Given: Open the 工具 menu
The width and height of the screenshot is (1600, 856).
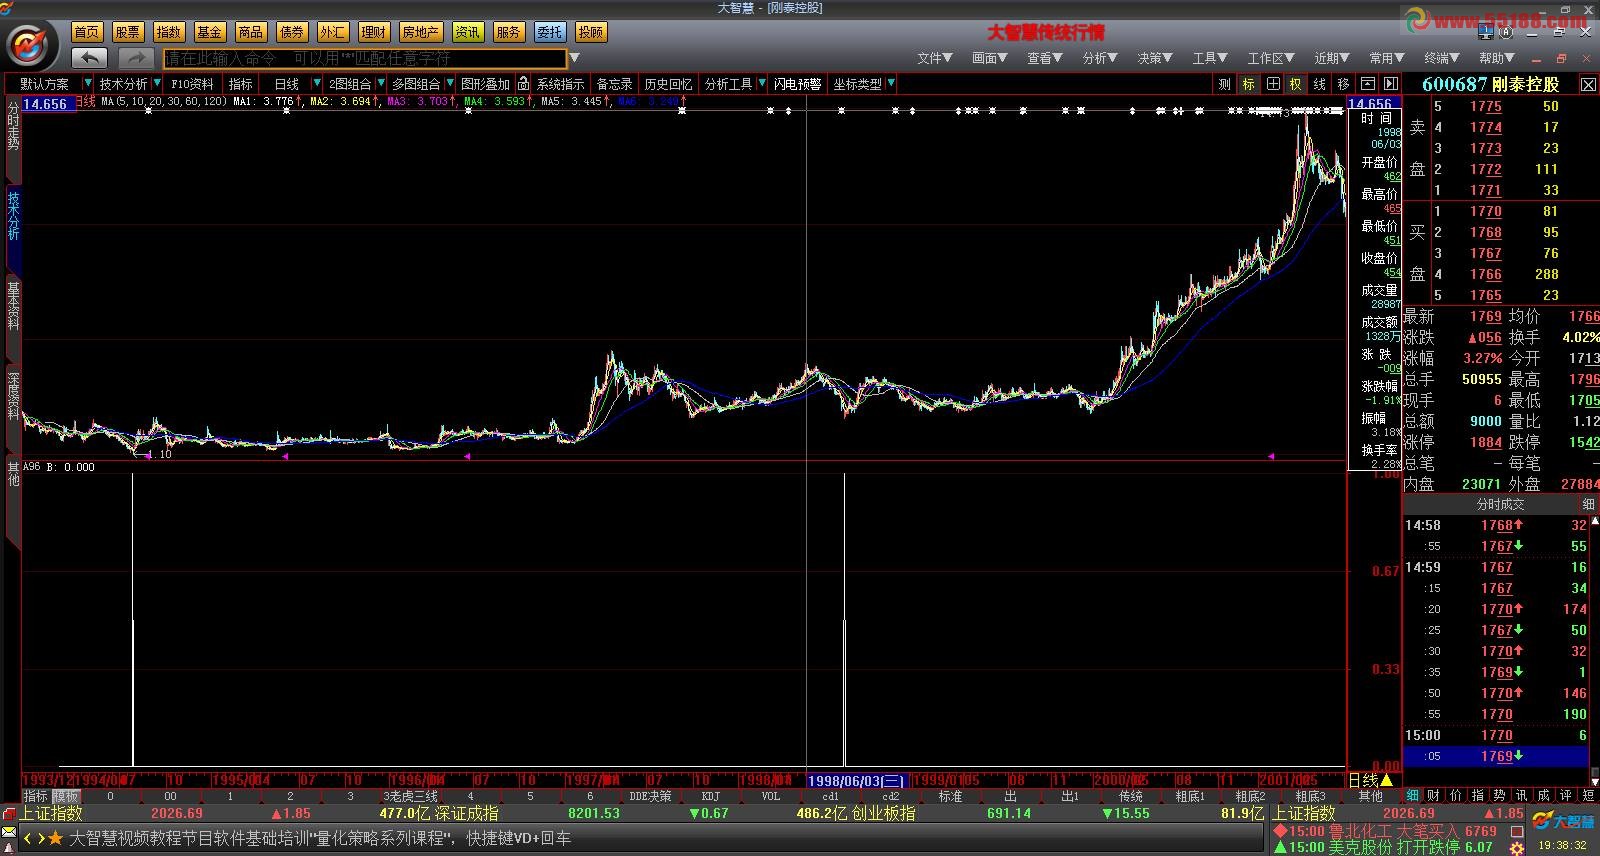Looking at the screenshot, I should pos(1210,58).
